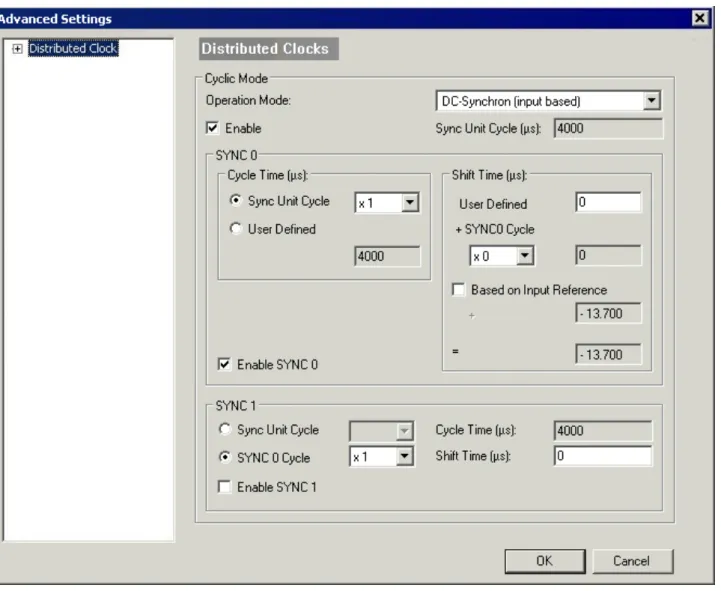Click SYNC 0 cycle time 4000 field
This screenshot has height=591, width=721.
387,256
